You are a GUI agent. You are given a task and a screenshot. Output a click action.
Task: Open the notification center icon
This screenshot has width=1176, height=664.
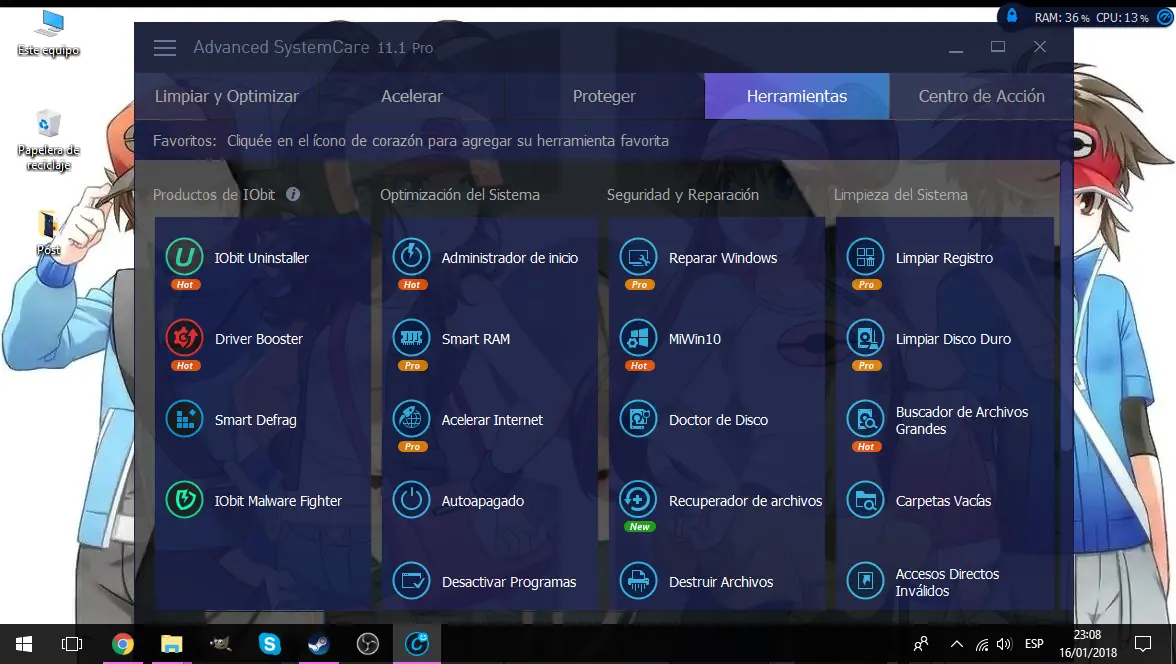1143,644
